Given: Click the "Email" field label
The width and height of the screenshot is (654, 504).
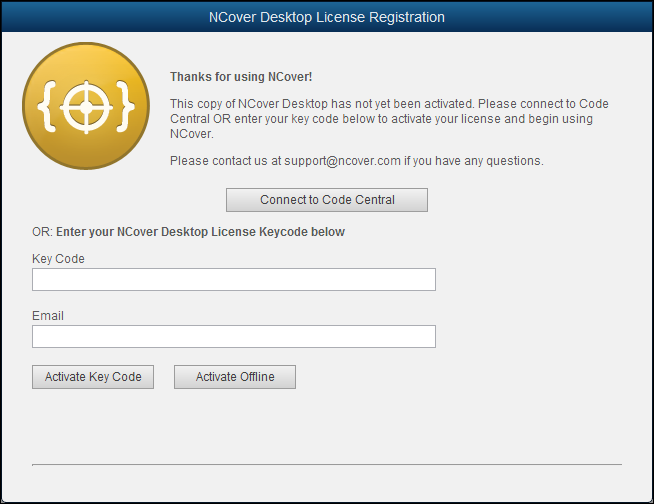Looking at the screenshot, I should point(48,316).
